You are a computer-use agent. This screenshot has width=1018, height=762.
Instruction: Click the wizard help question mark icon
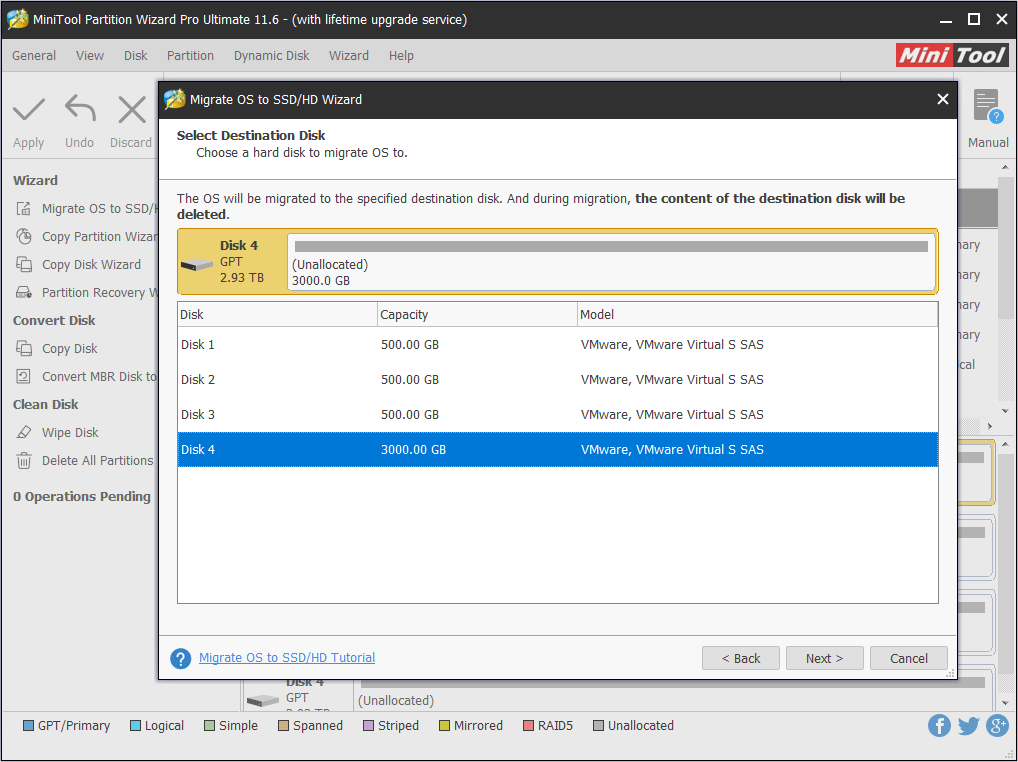coord(180,658)
